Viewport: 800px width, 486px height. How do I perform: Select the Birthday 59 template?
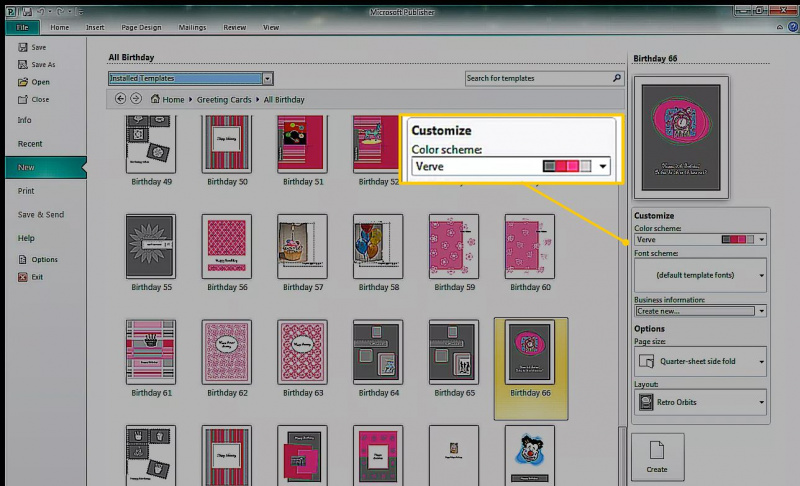(454, 246)
